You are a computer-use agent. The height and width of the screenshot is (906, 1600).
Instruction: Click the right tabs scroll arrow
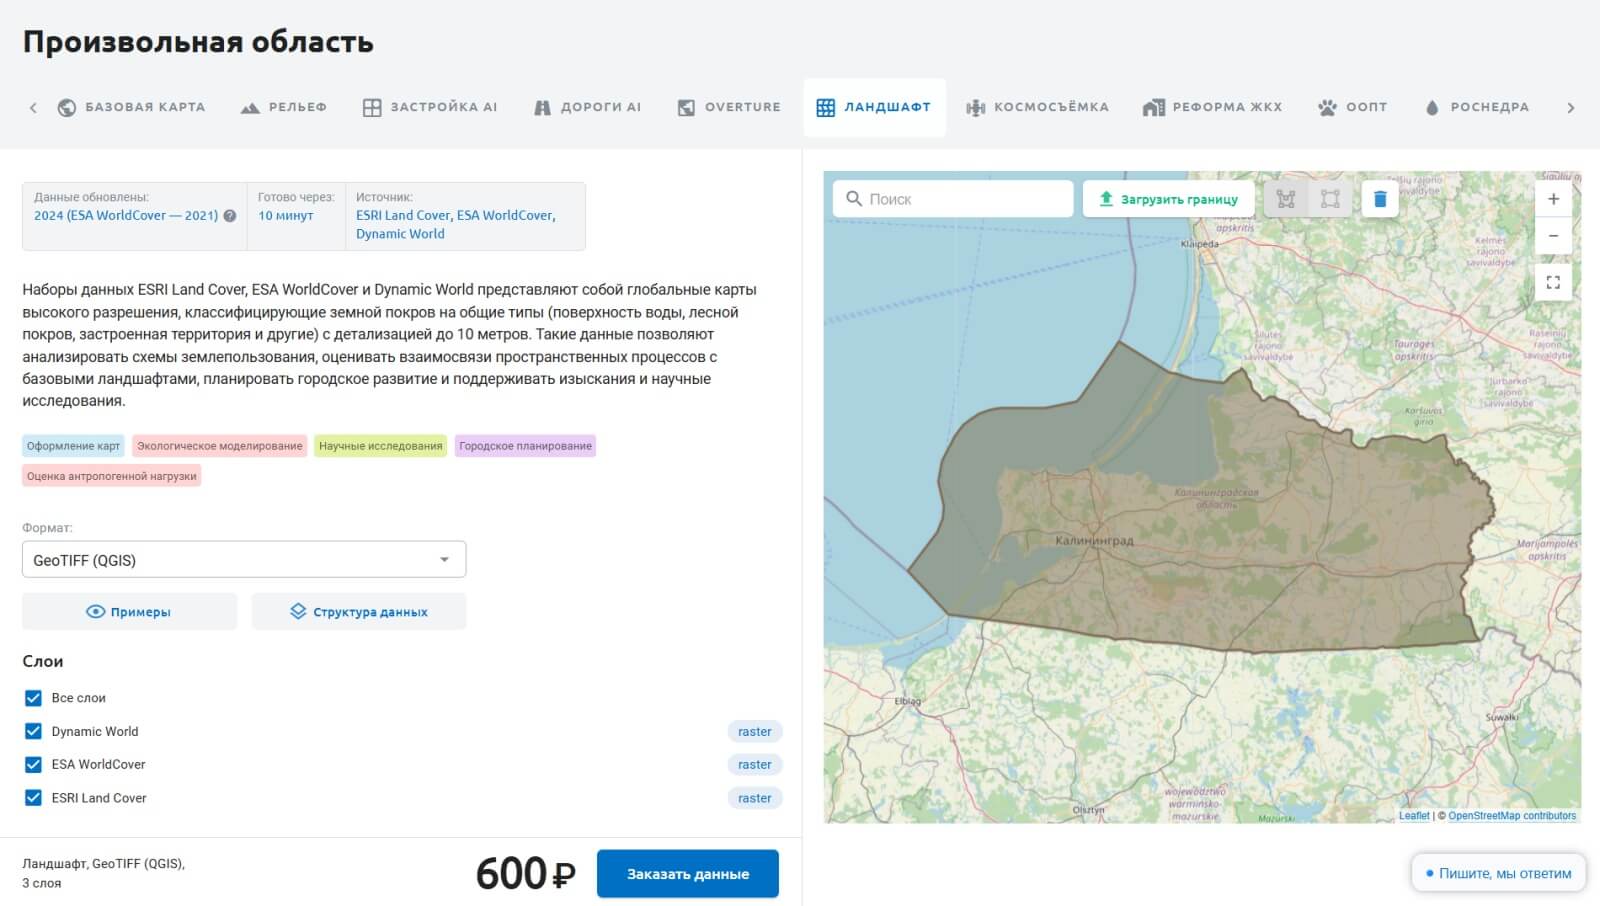[1570, 107]
